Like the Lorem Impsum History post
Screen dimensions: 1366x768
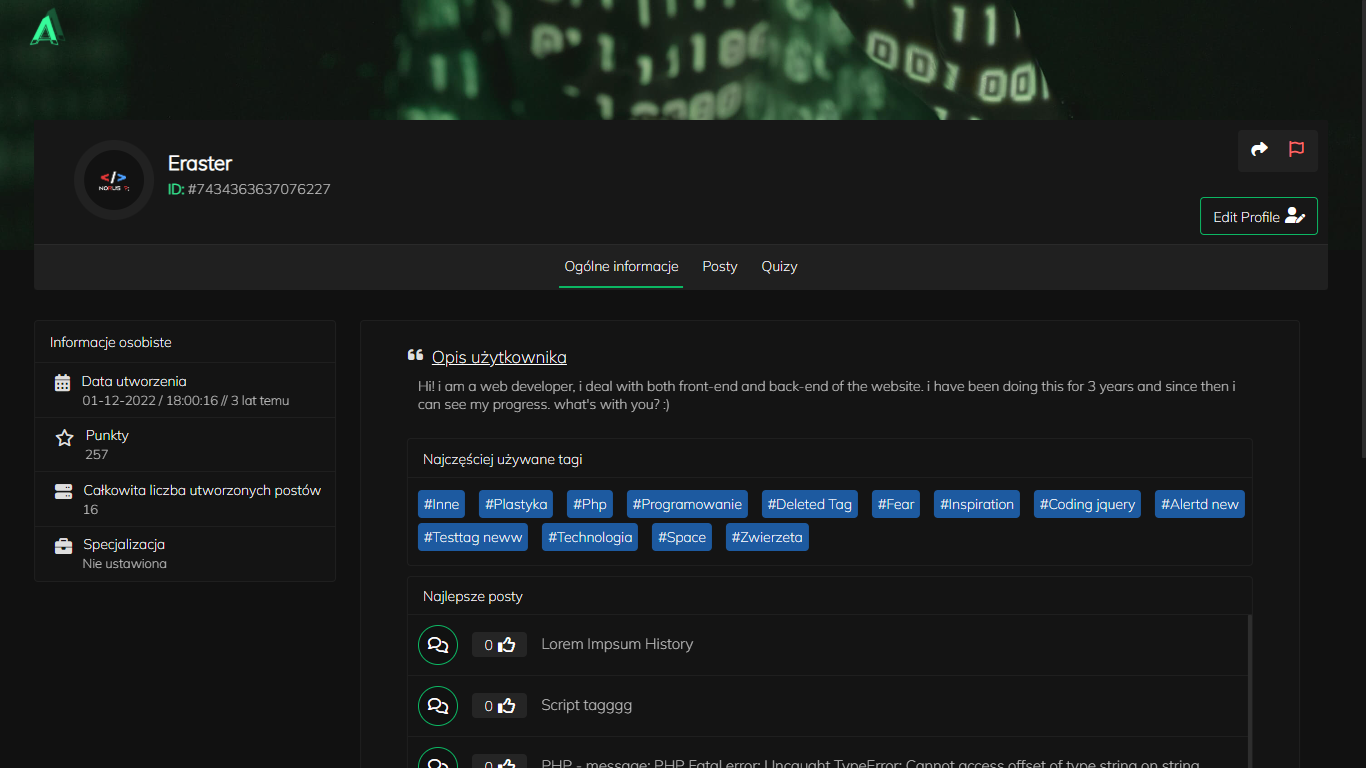point(506,645)
